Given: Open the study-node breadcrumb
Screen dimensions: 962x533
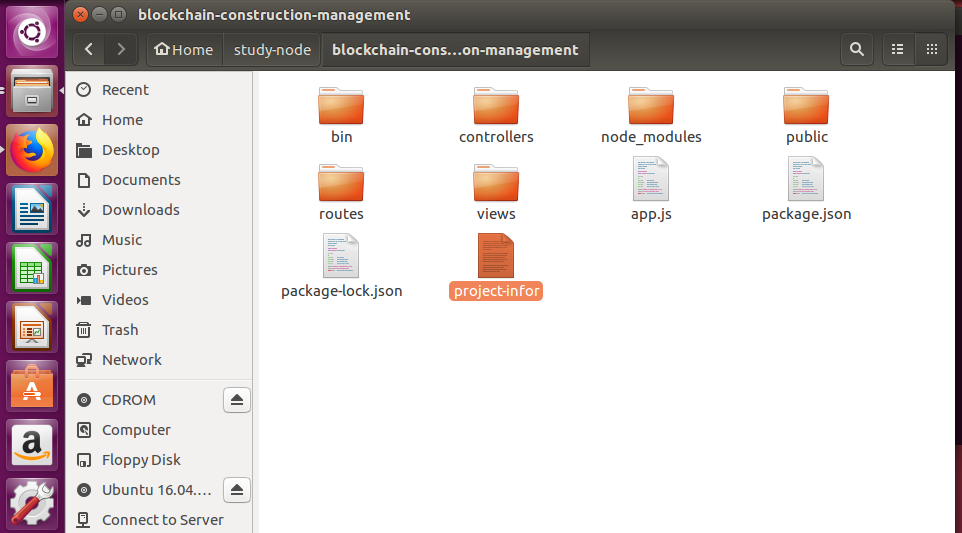Looking at the screenshot, I should (x=272, y=50).
